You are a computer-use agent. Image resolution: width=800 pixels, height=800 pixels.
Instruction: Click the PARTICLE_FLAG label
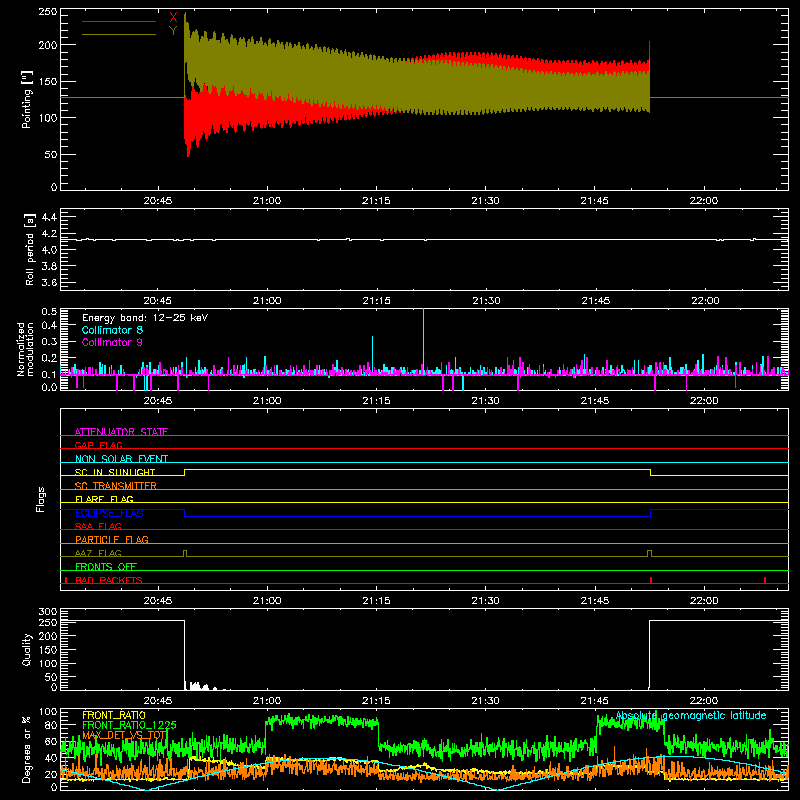point(112,539)
